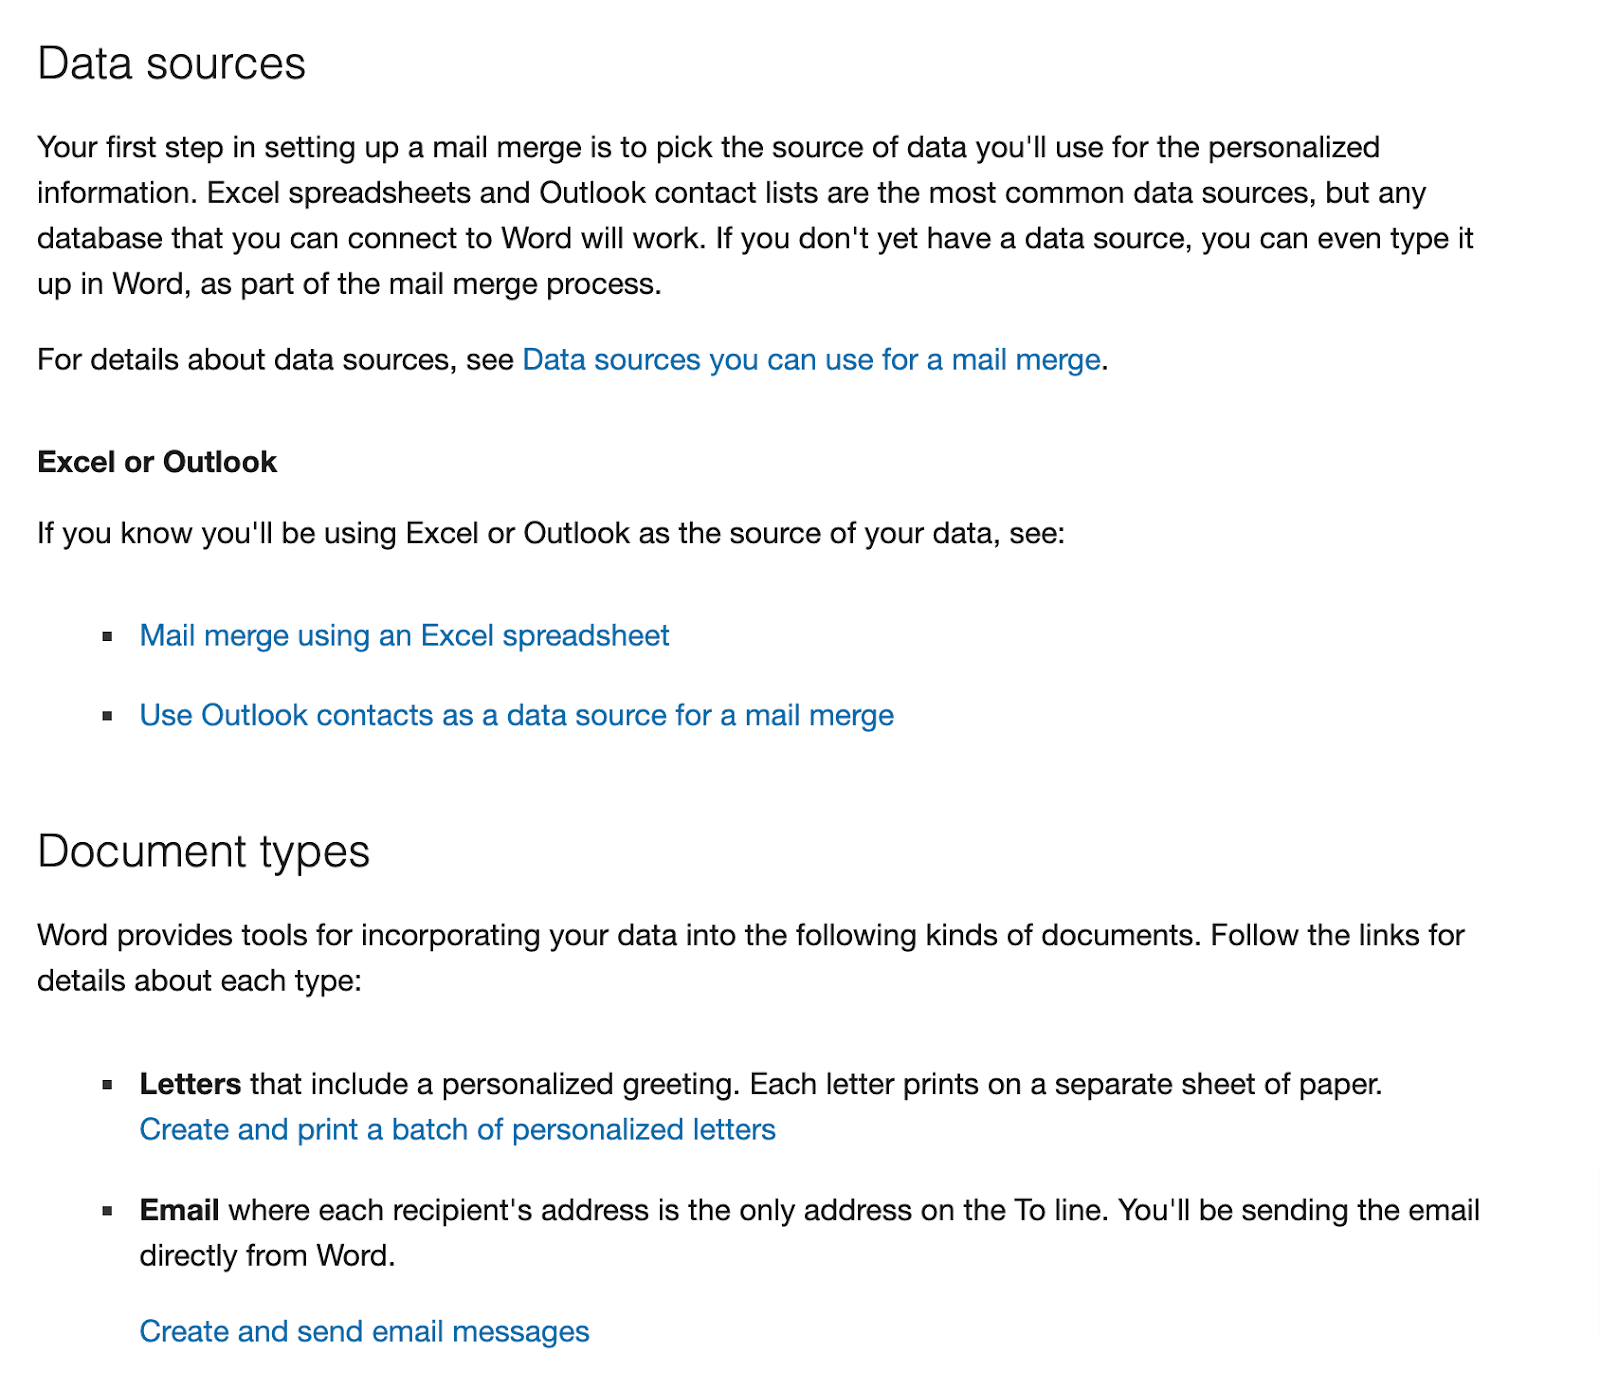Open 'Data sources you can use for a mail merge' link

pos(811,360)
